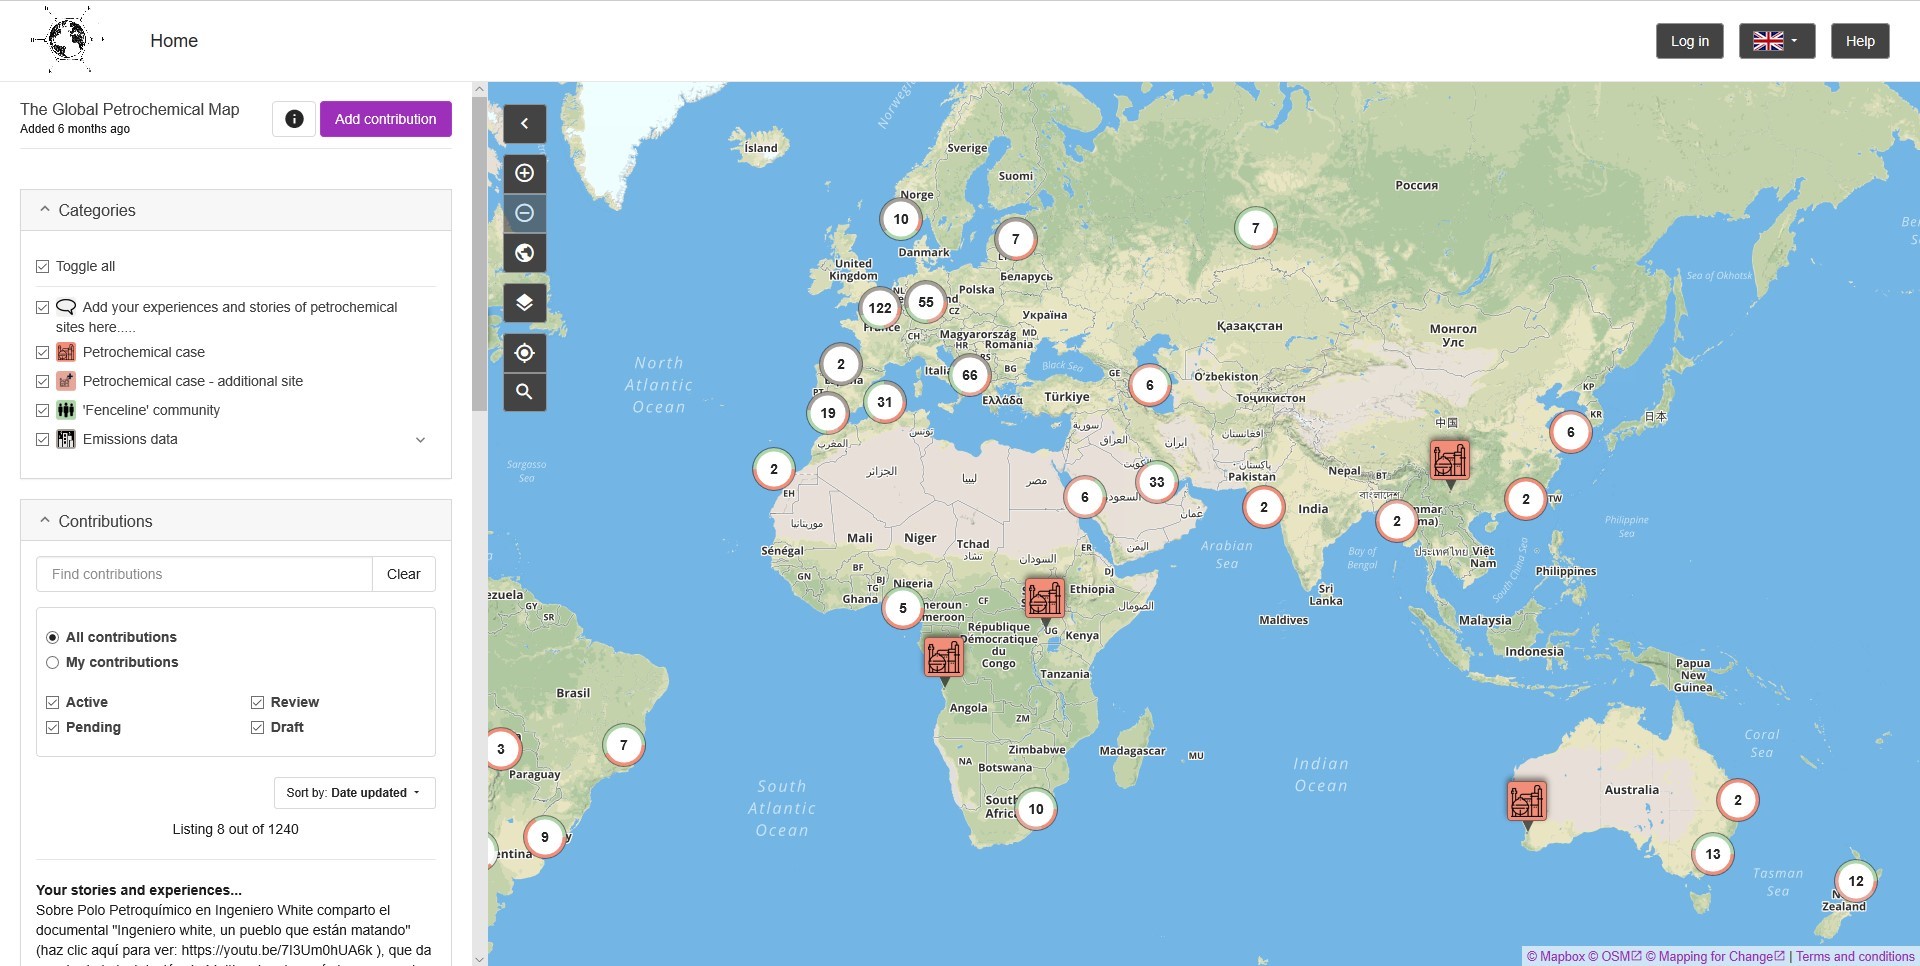
Task: Click the Find contributions search field
Action: [204, 574]
